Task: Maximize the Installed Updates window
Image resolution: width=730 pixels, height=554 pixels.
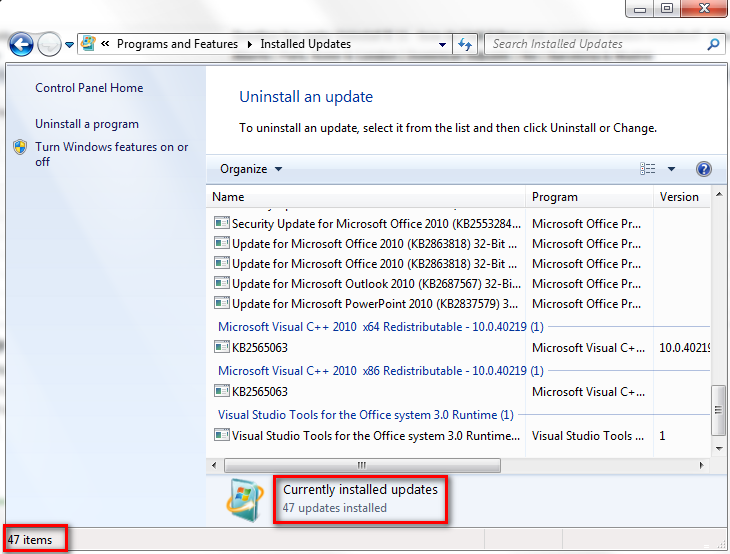Action: click(667, 8)
